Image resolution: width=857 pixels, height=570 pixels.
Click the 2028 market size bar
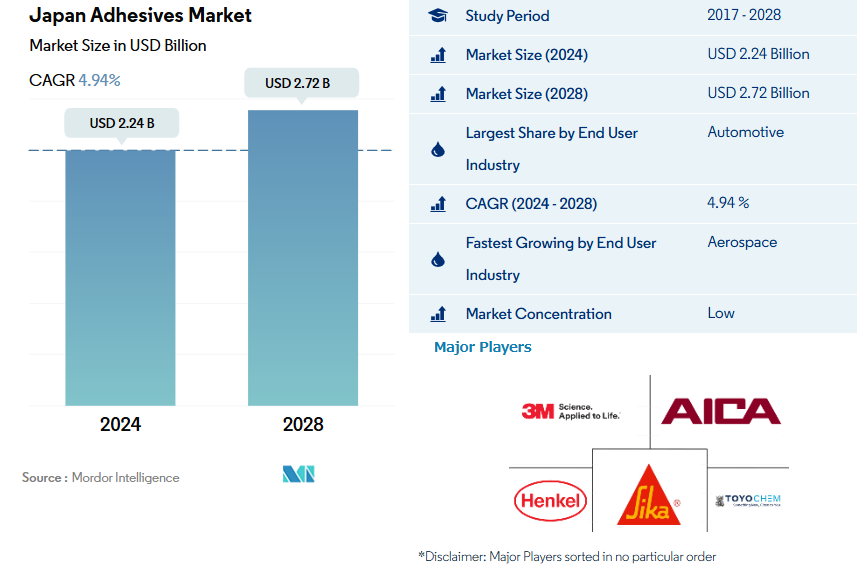click(x=303, y=258)
